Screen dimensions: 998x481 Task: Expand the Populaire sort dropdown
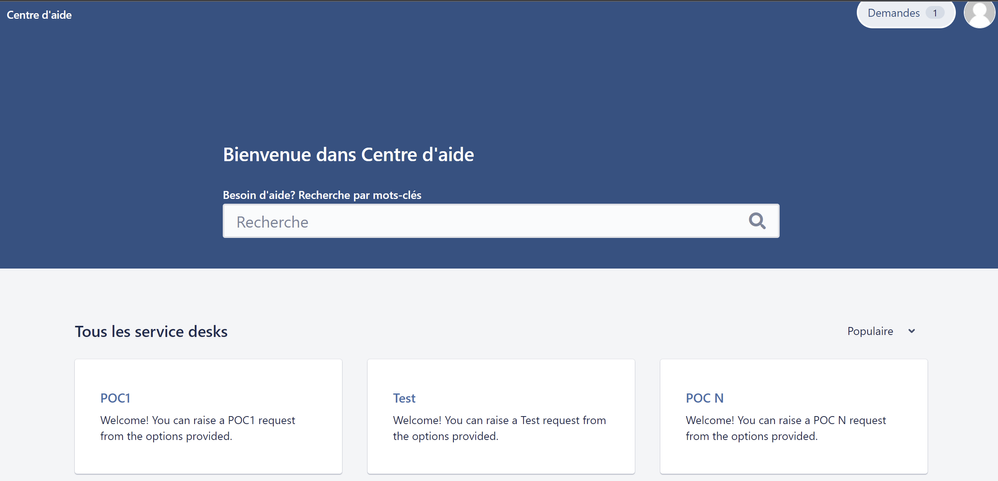[882, 331]
